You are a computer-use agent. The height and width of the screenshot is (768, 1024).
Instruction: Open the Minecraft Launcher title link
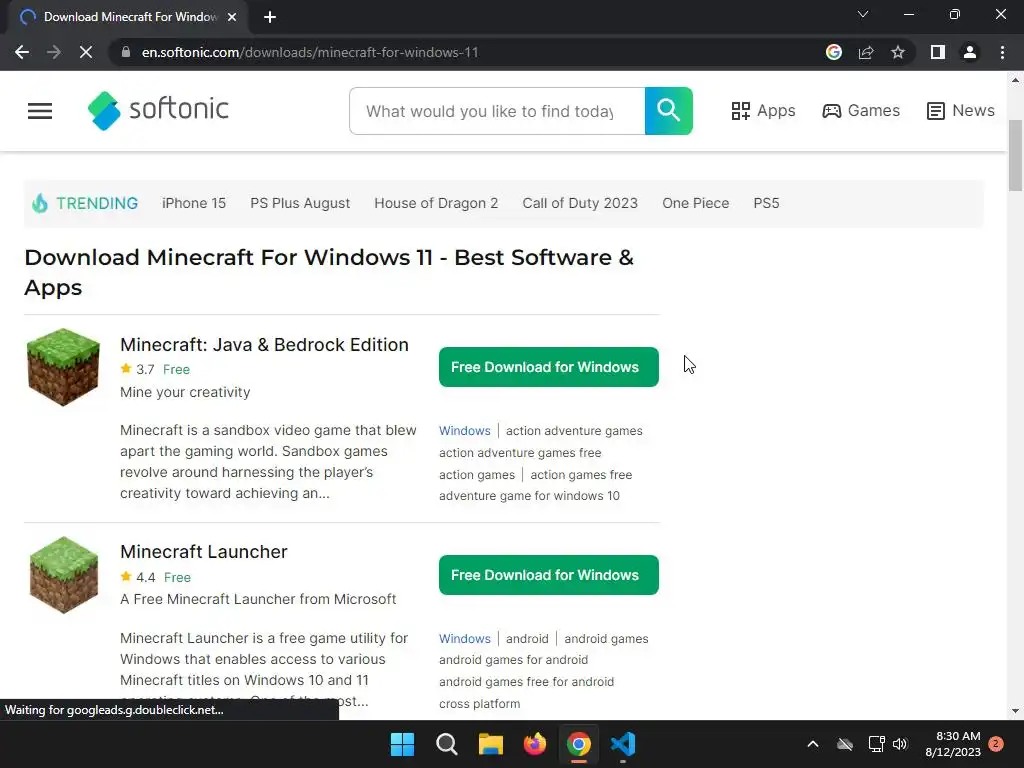[204, 552]
